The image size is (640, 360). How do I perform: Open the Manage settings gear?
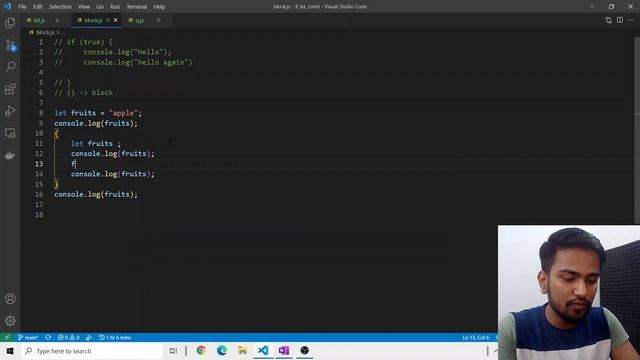[10, 321]
